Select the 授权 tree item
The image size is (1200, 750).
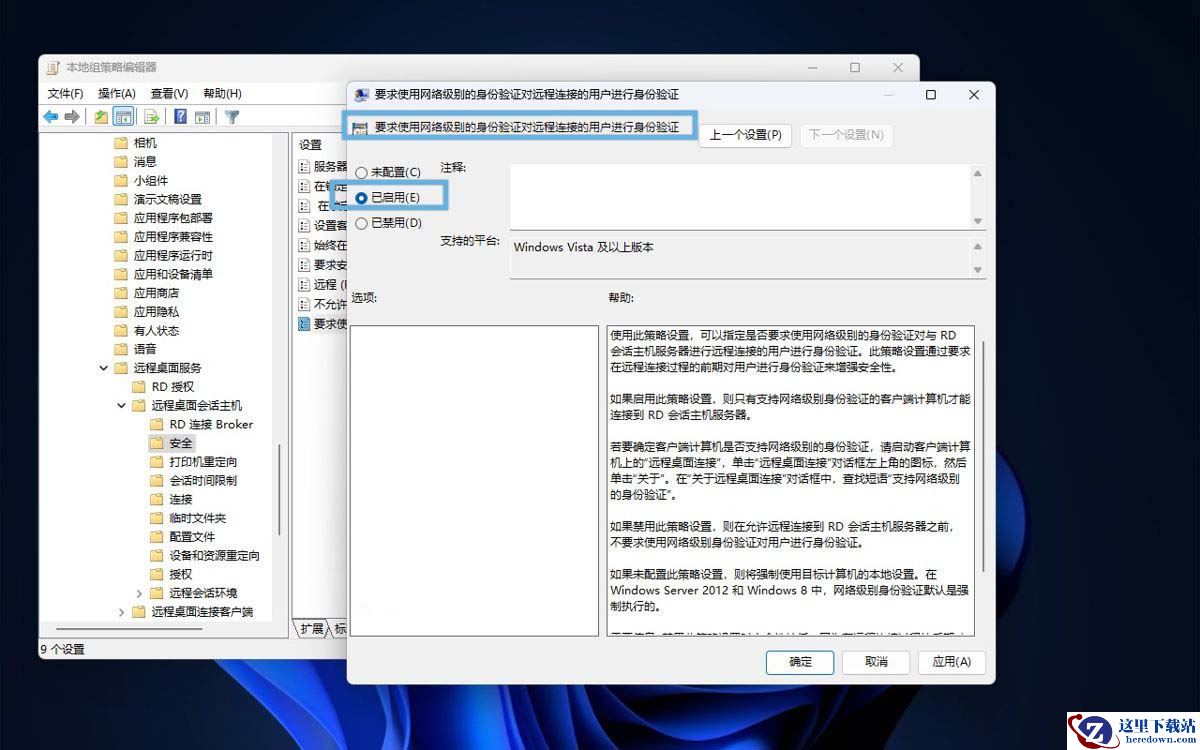(181, 574)
